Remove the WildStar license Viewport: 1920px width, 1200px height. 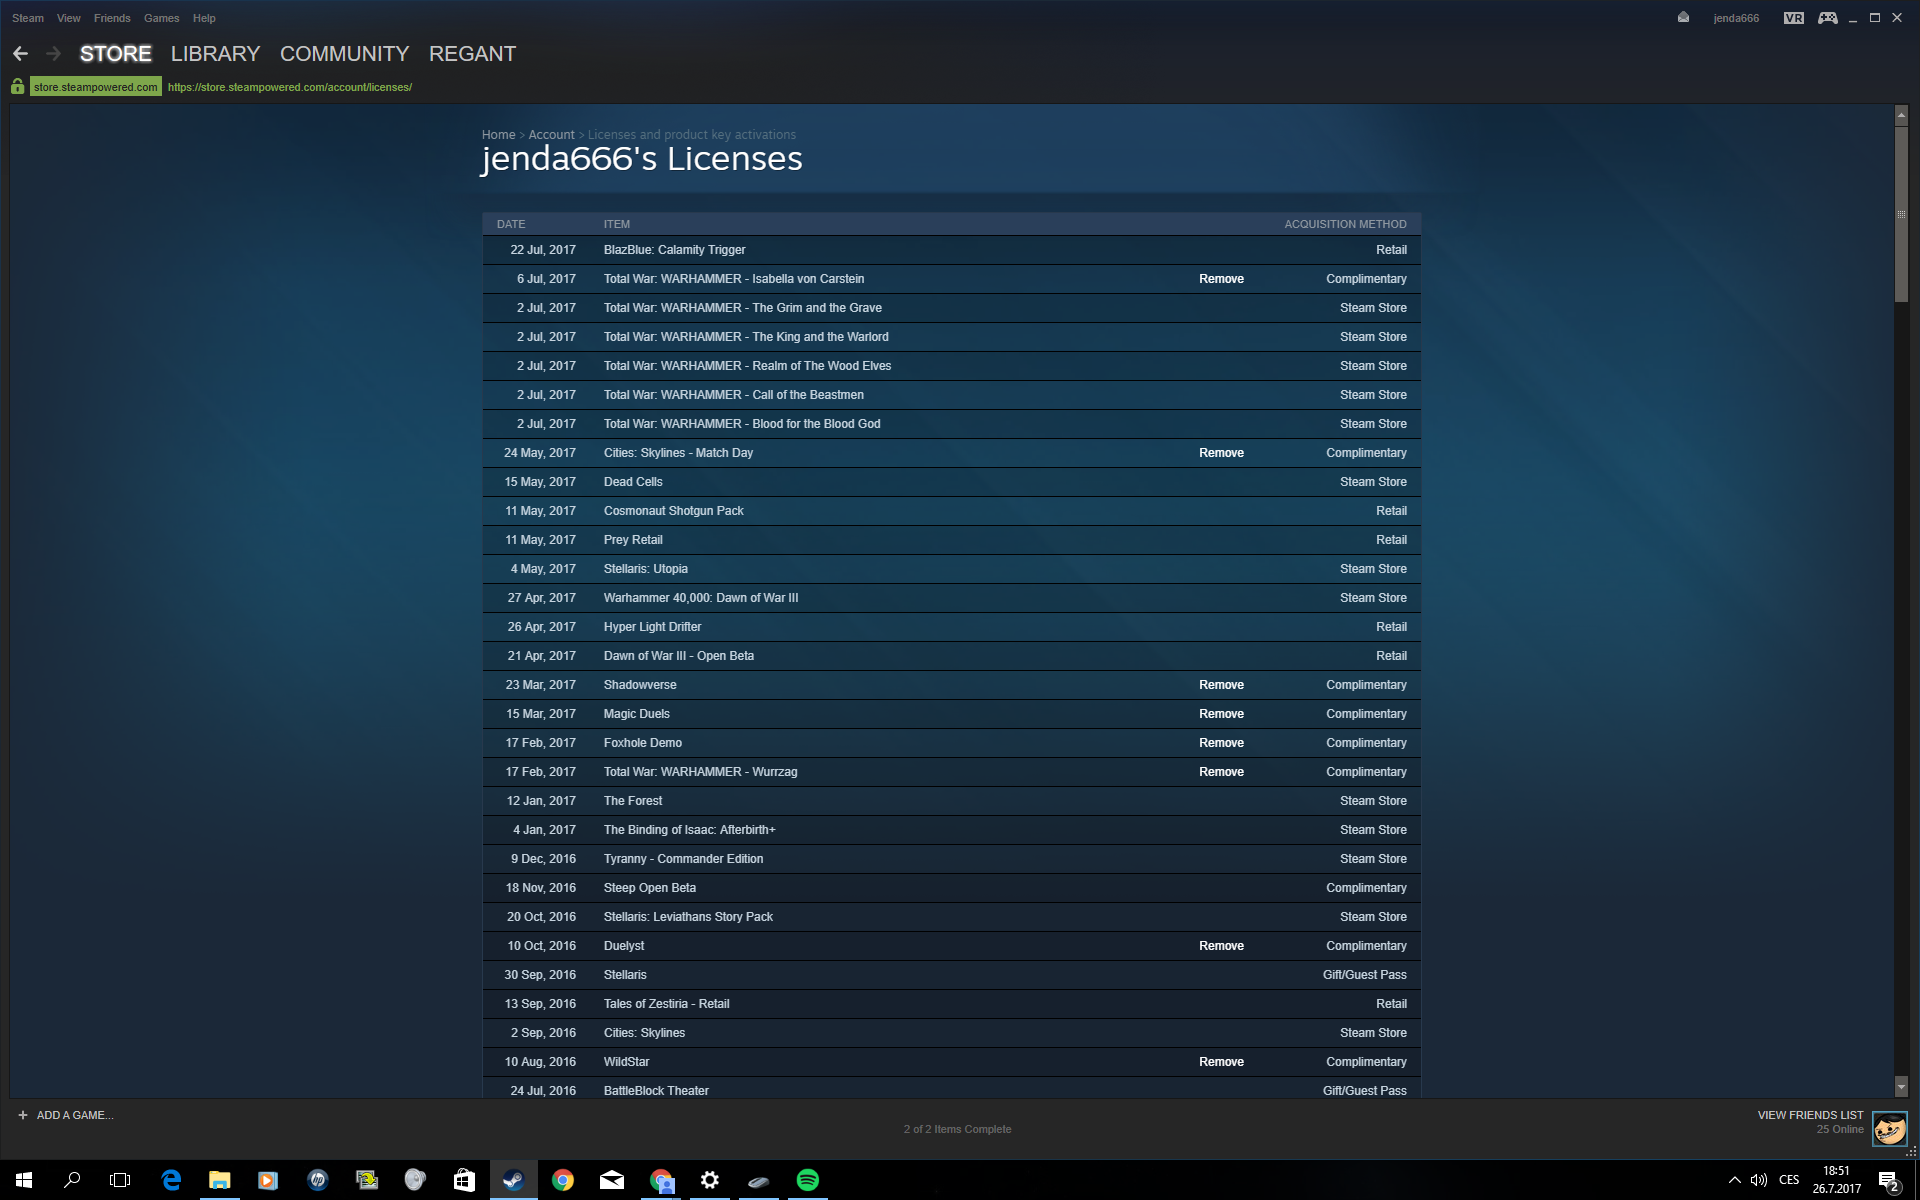pos(1221,1062)
